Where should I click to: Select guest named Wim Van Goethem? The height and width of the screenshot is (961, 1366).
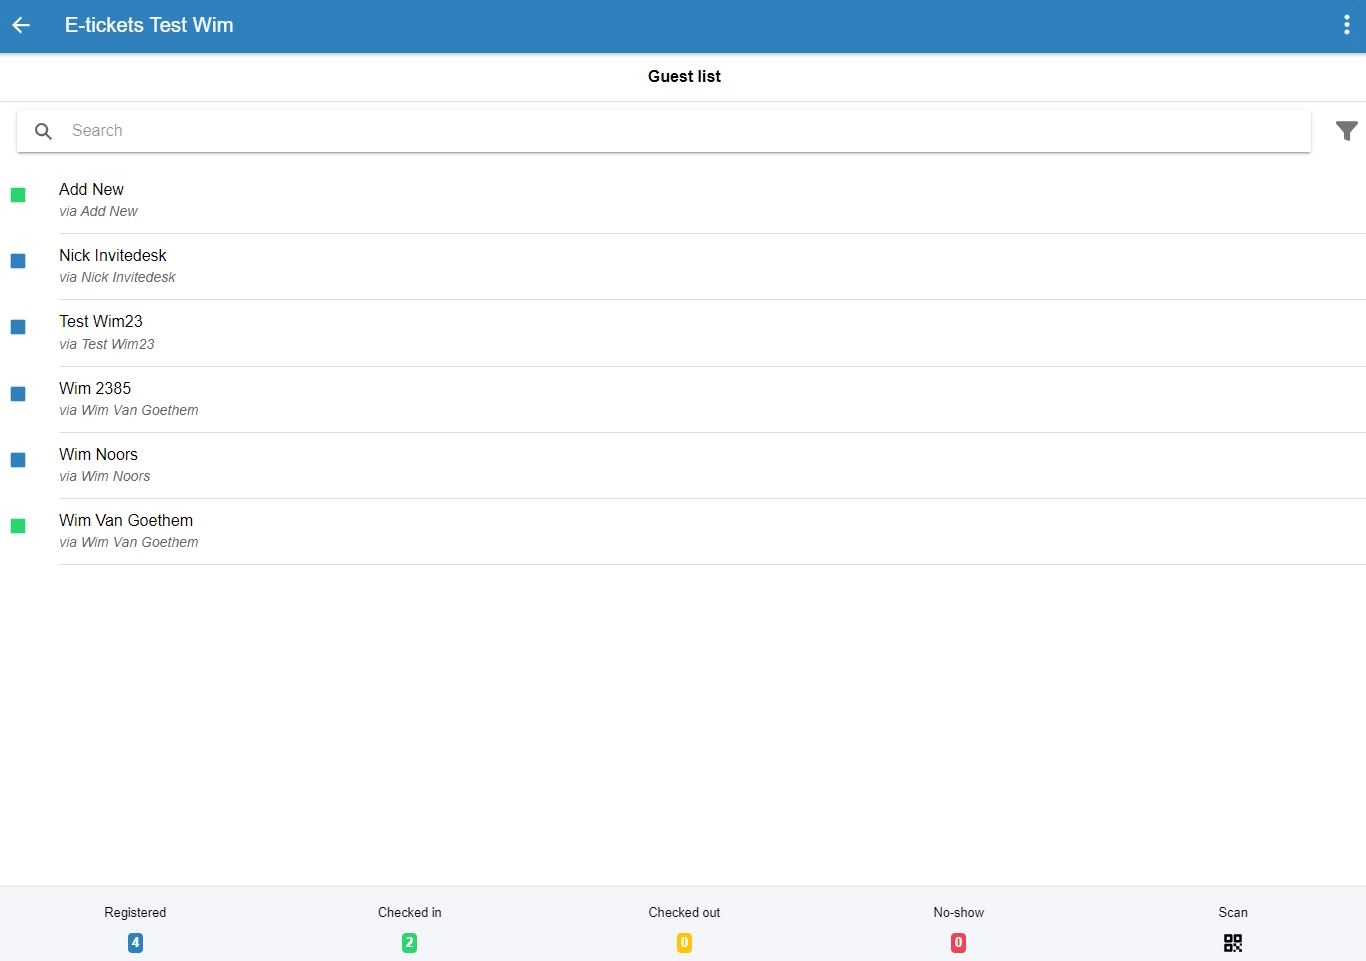[683, 531]
